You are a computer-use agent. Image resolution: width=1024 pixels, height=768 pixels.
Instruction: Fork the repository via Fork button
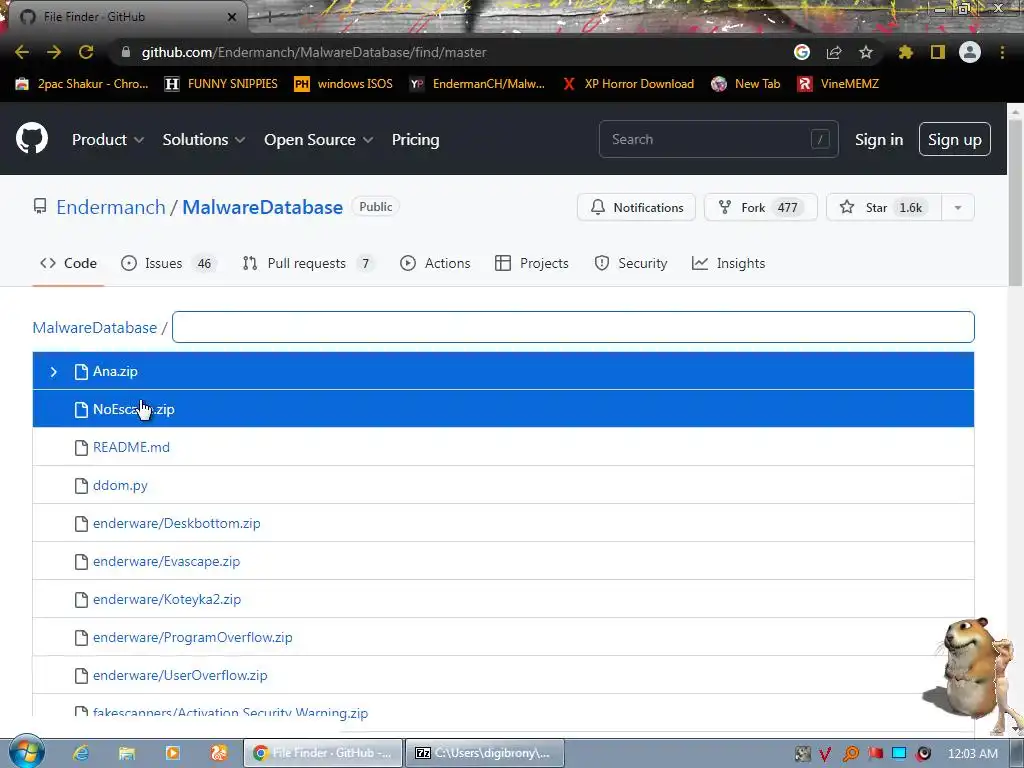click(x=761, y=207)
